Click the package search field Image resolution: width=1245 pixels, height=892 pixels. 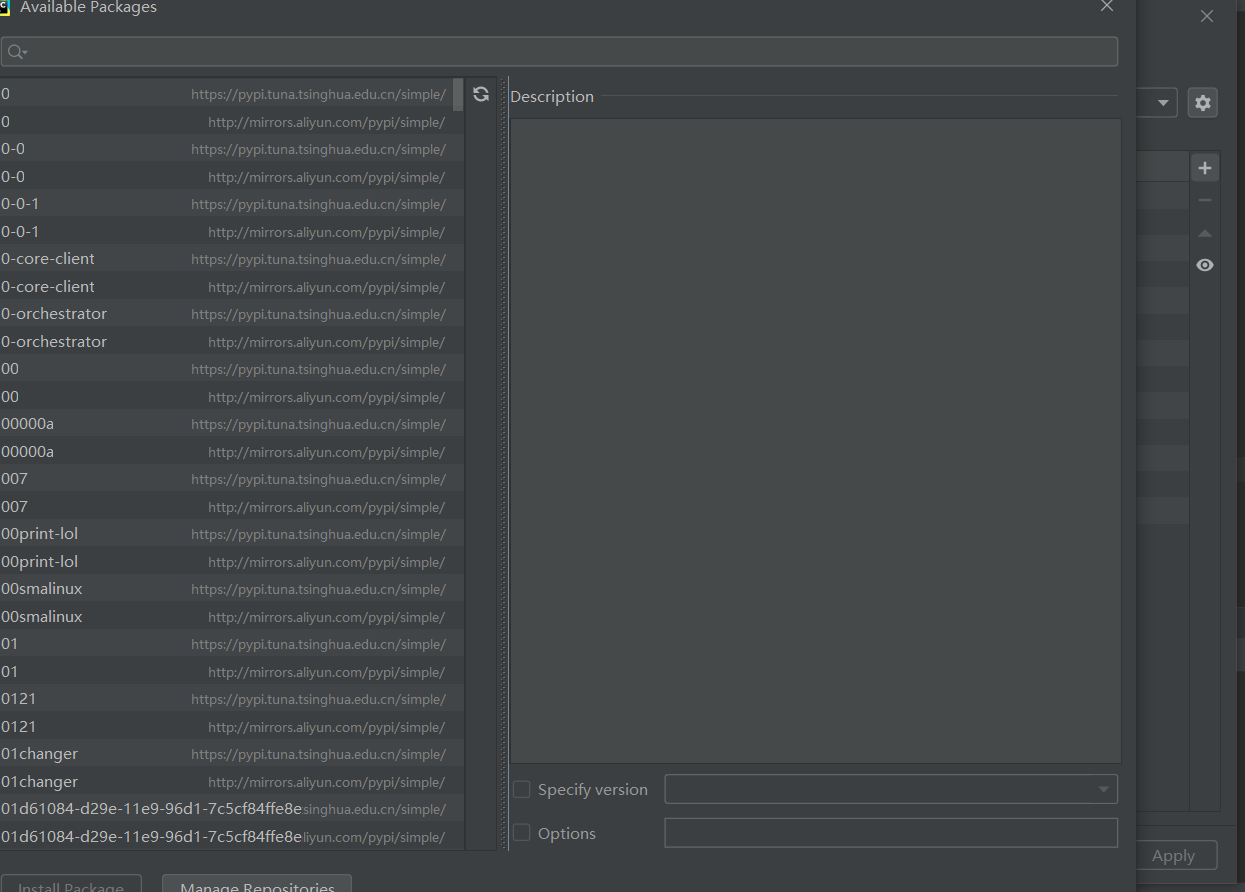[559, 51]
